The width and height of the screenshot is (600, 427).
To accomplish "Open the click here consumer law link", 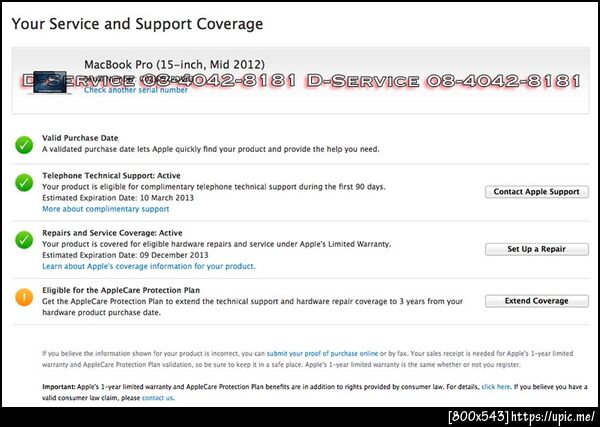I will (x=496, y=387).
